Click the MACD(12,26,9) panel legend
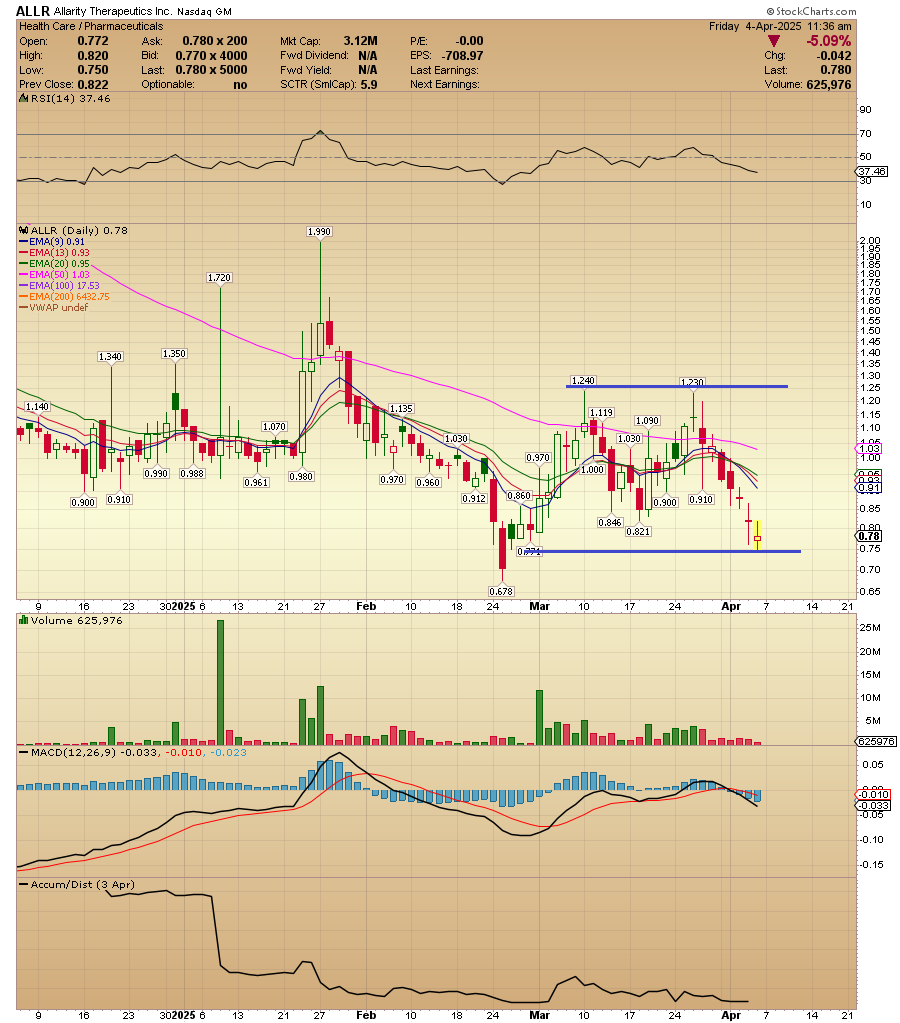The width and height of the screenshot is (900, 1023). pyautogui.click(x=132, y=752)
